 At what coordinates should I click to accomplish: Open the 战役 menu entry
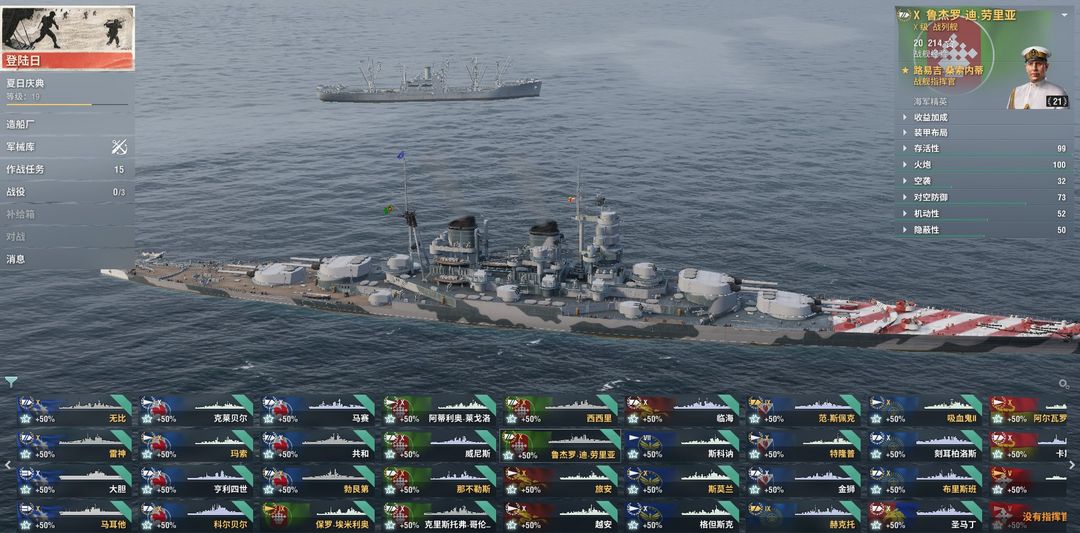click(68, 192)
